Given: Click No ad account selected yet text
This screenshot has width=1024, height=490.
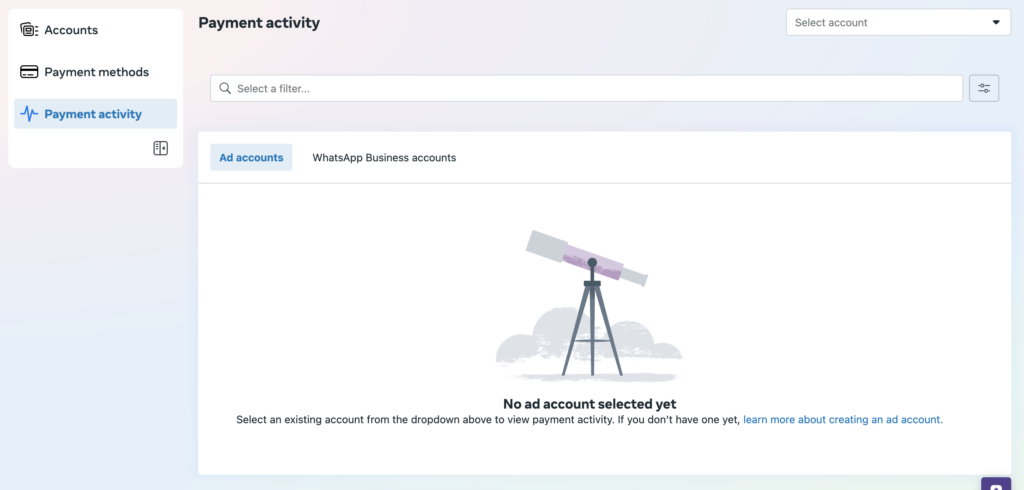Looking at the screenshot, I should (x=590, y=404).
